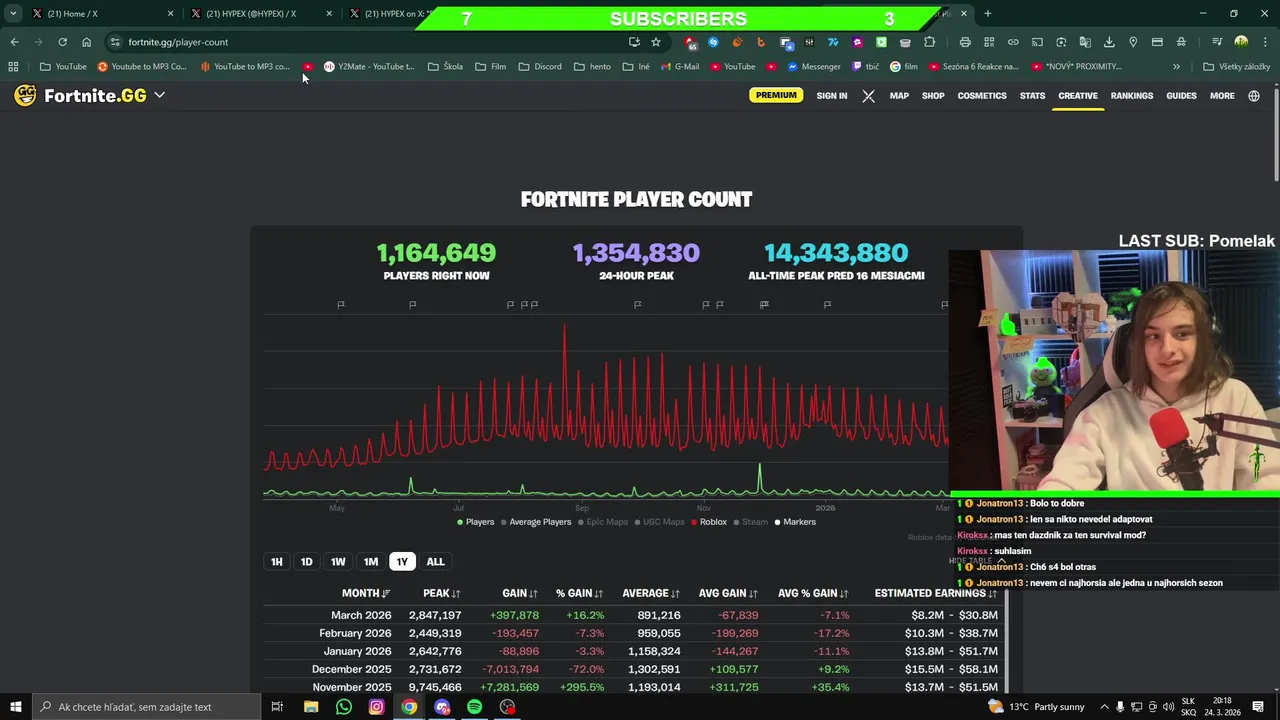The height and width of the screenshot is (720, 1280).
Task: Open the Všetky záložky bookmarks folder
Action: [1237, 67]
